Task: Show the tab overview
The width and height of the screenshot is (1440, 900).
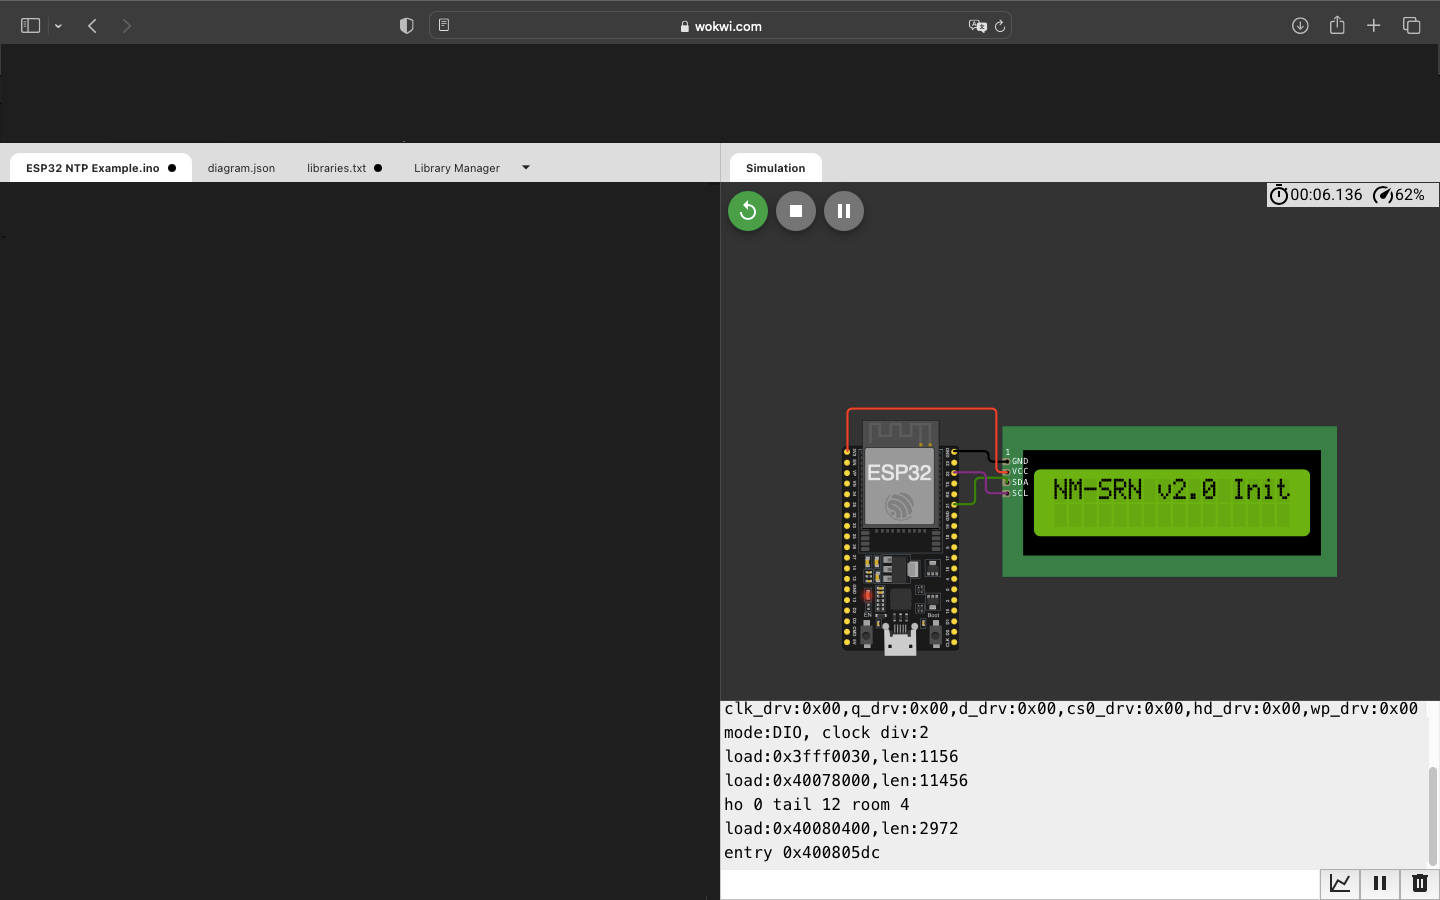Action: pyautogui.click(x=1411, y=26)
